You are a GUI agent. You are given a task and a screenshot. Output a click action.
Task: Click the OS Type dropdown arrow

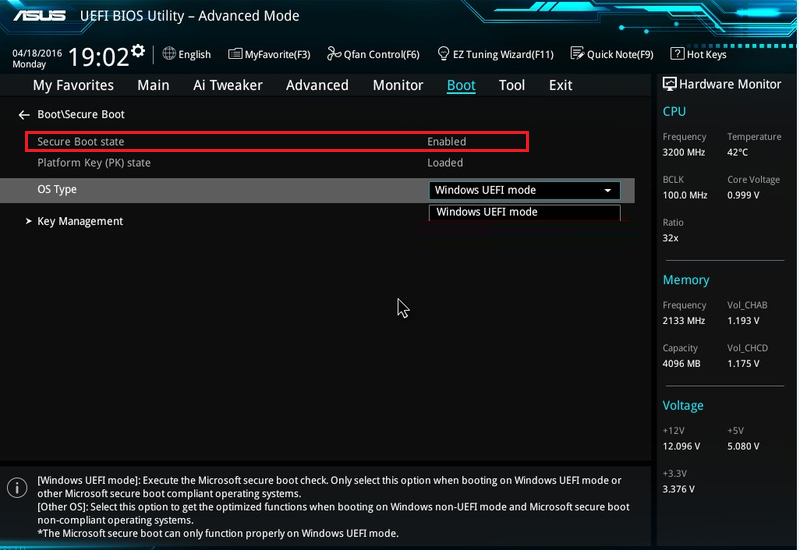608,190
